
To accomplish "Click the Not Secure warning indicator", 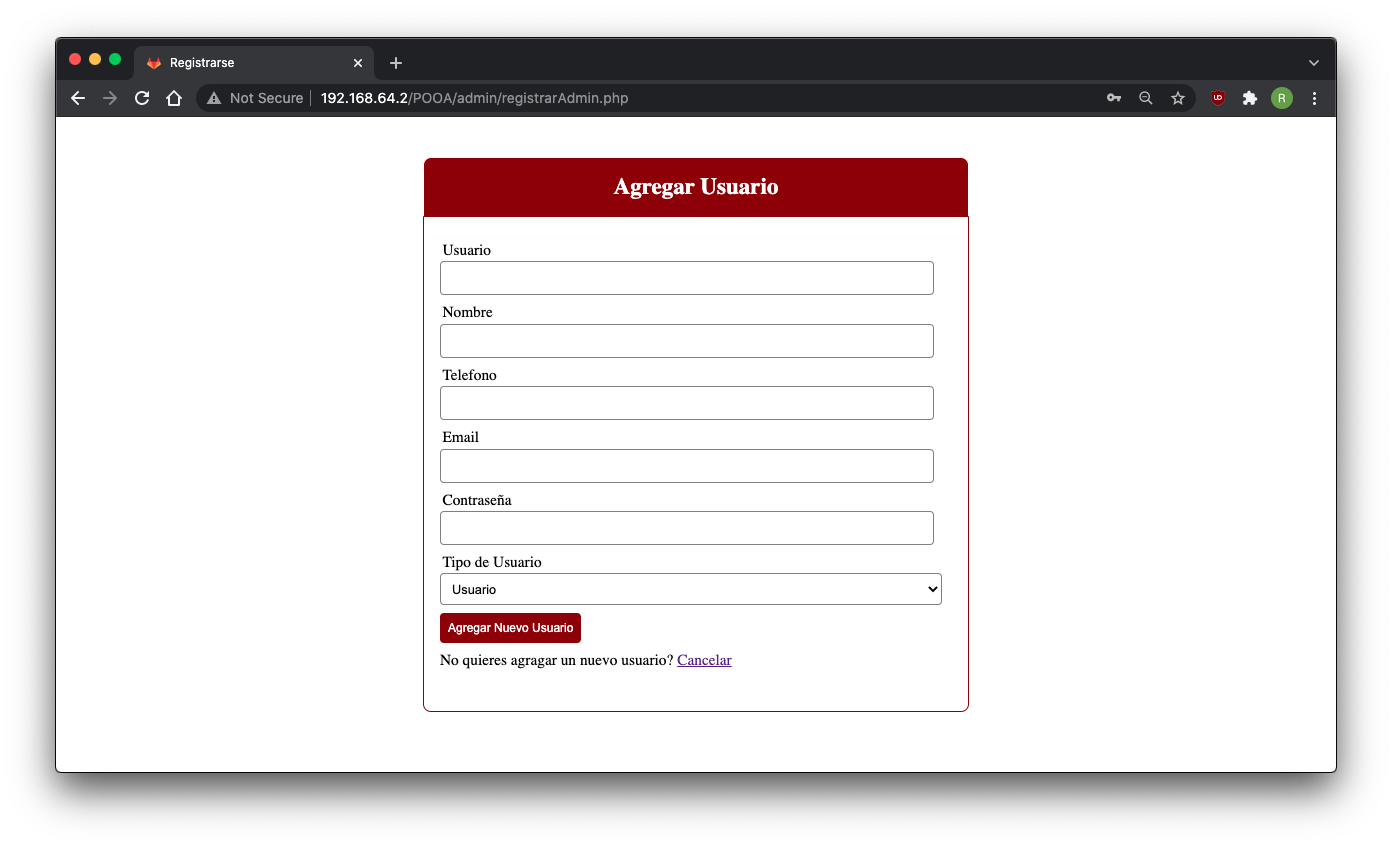I will (253, 97).
